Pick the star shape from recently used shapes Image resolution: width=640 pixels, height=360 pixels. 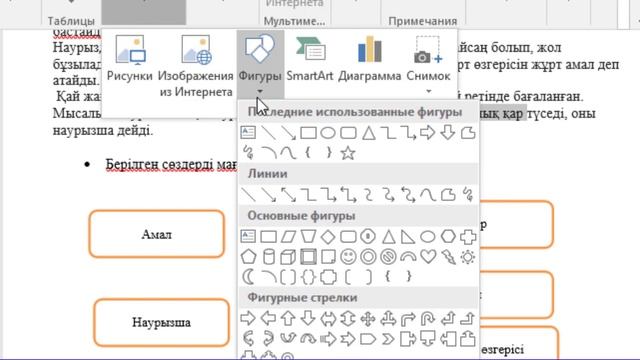point(348,153)
